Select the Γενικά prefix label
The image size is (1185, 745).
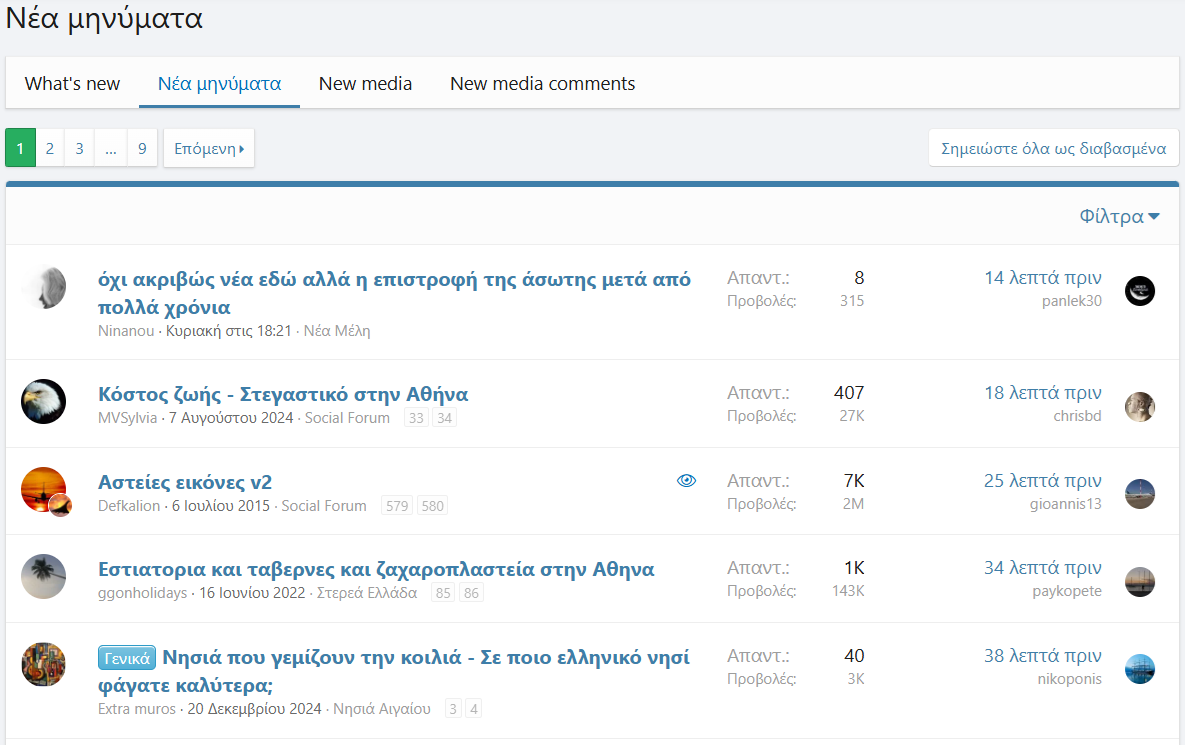coord(127,658)
